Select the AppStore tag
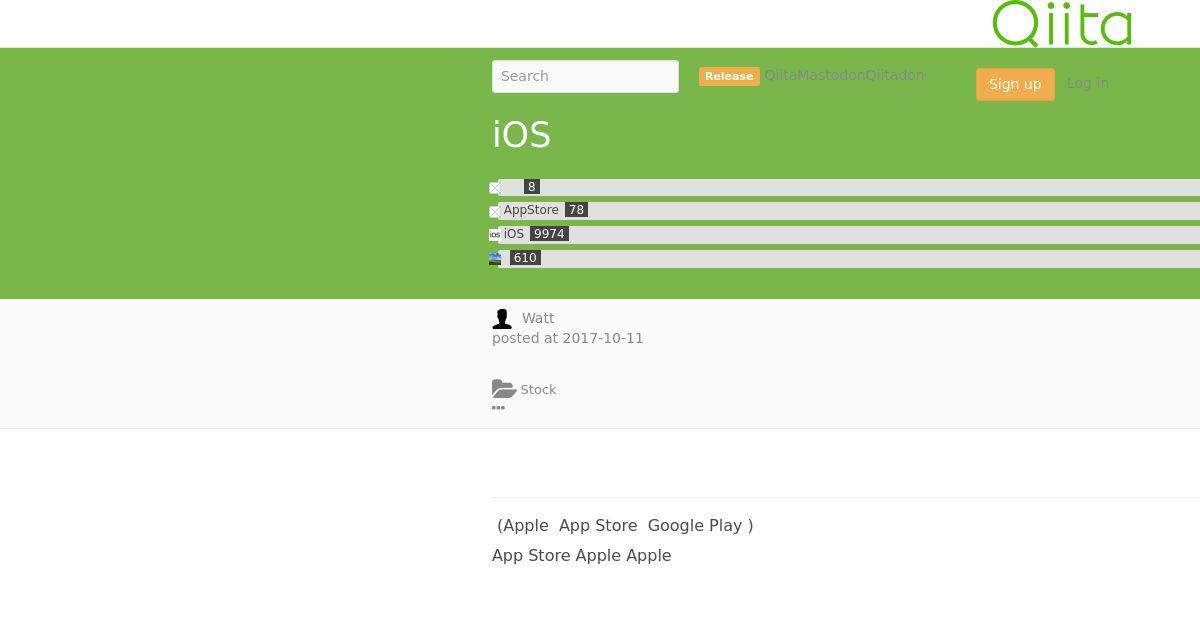The image size is (1200, 630). [x=531, y=210]
